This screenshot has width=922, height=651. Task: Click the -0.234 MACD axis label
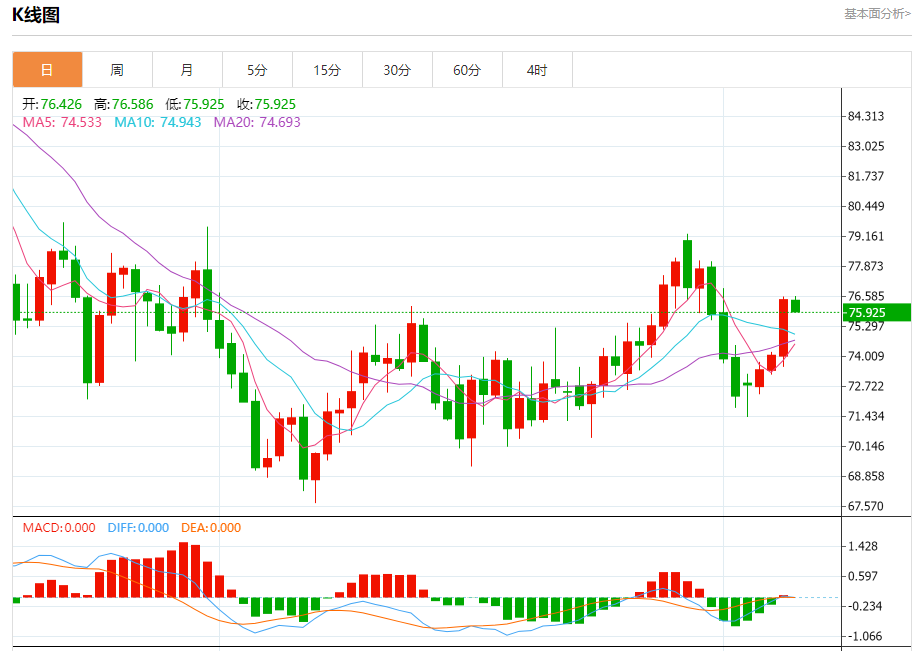click(863, 606)
